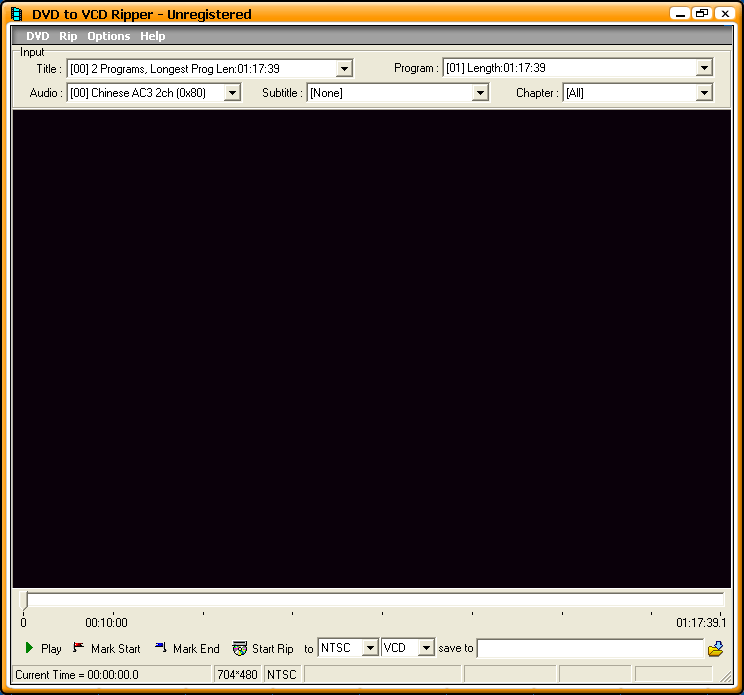Click the '[01] Length:01:17:39' program value
The image size is (744, 695).
pyautogui.click(x=496, y=68)
